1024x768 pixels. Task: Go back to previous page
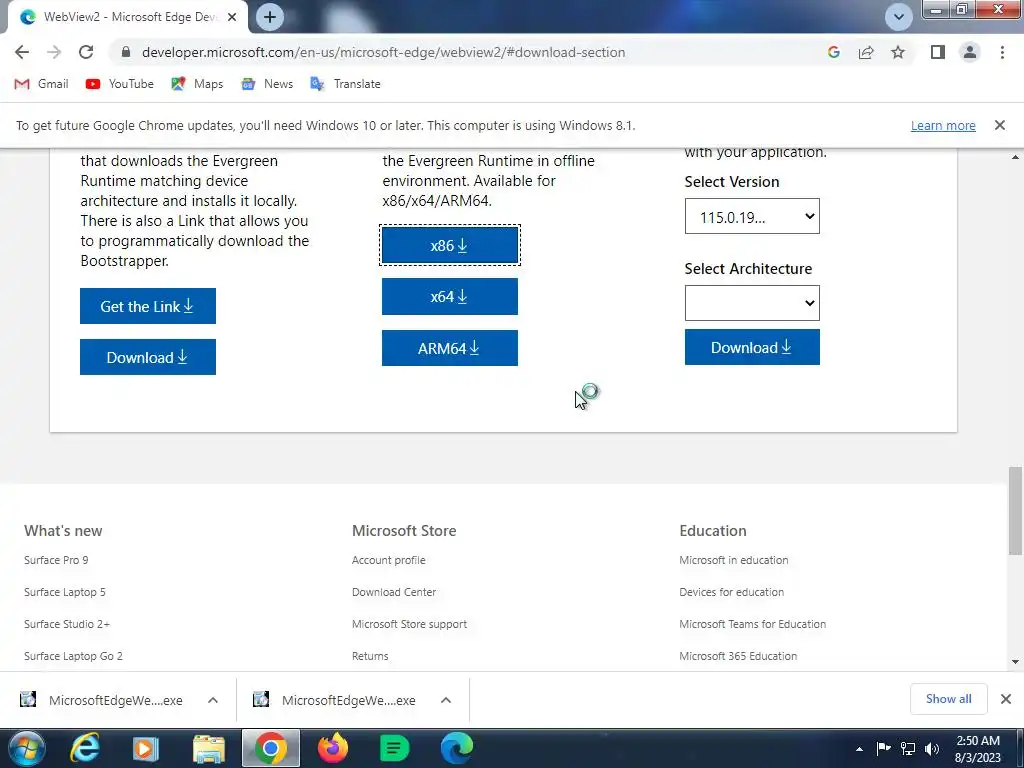(22, 52)
